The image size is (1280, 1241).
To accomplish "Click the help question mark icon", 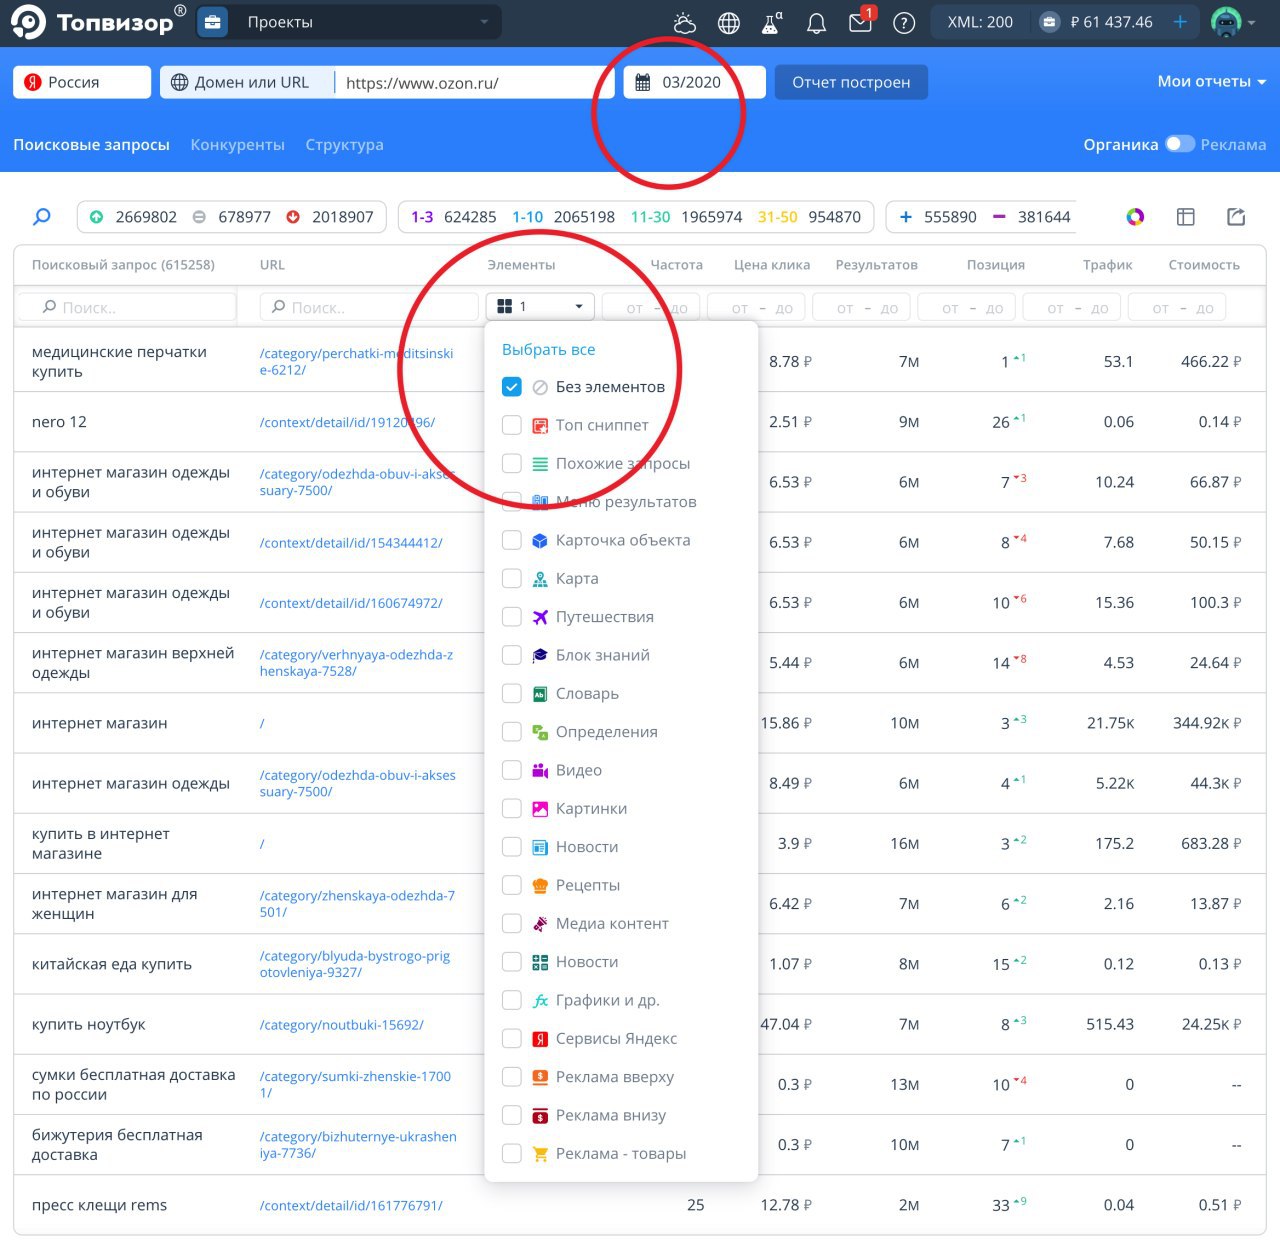I will coord(904,23).
